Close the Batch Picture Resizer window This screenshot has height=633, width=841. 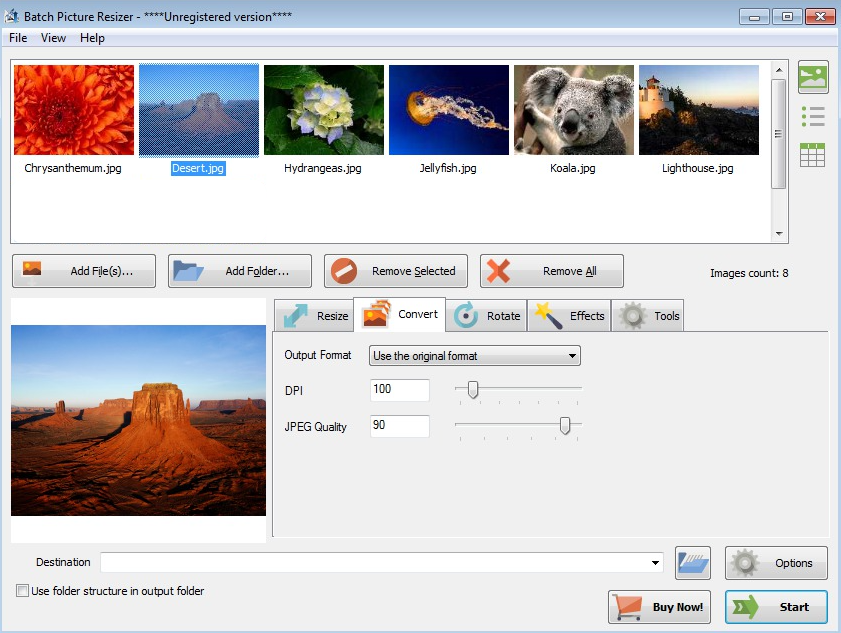click(820, 17)
